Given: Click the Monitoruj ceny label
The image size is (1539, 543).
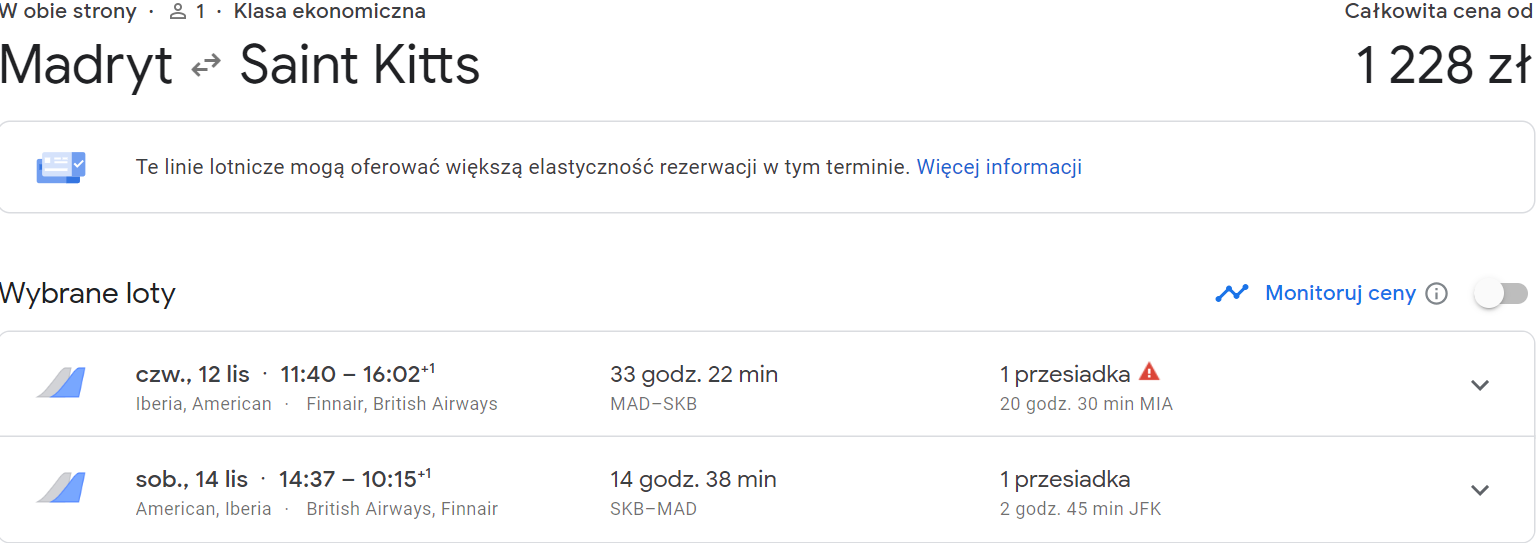Looking at the screenshot, I should [1340, 293].
